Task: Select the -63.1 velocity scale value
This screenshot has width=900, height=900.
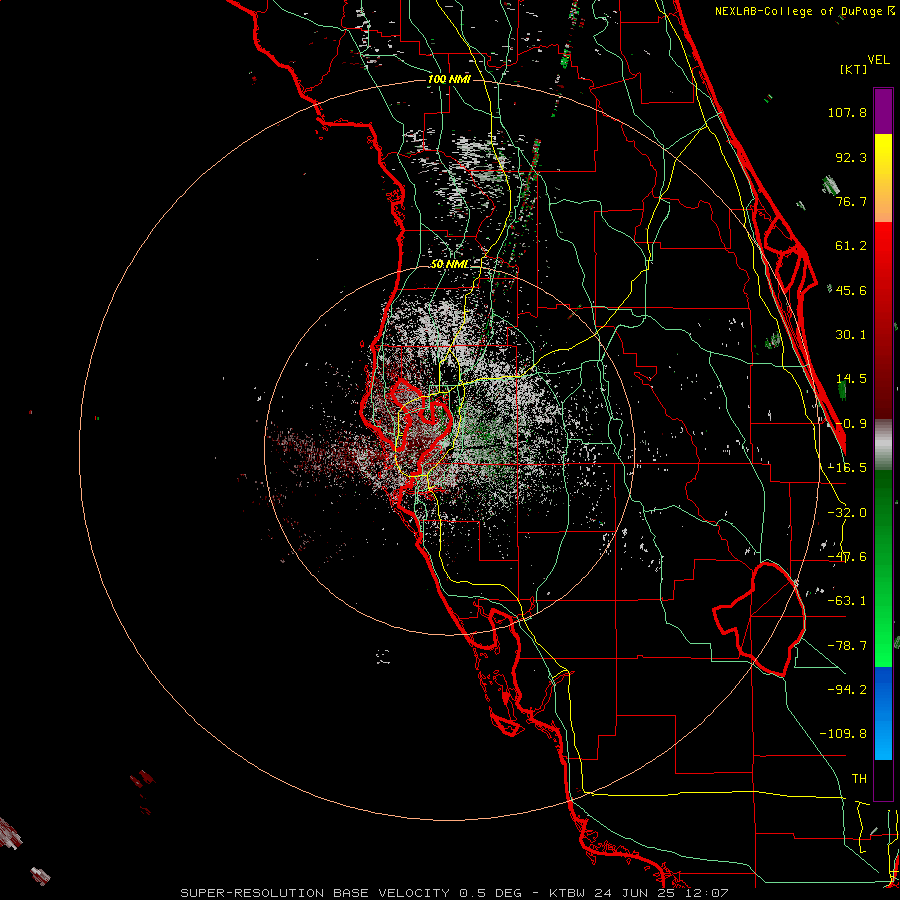Action: 847,601
